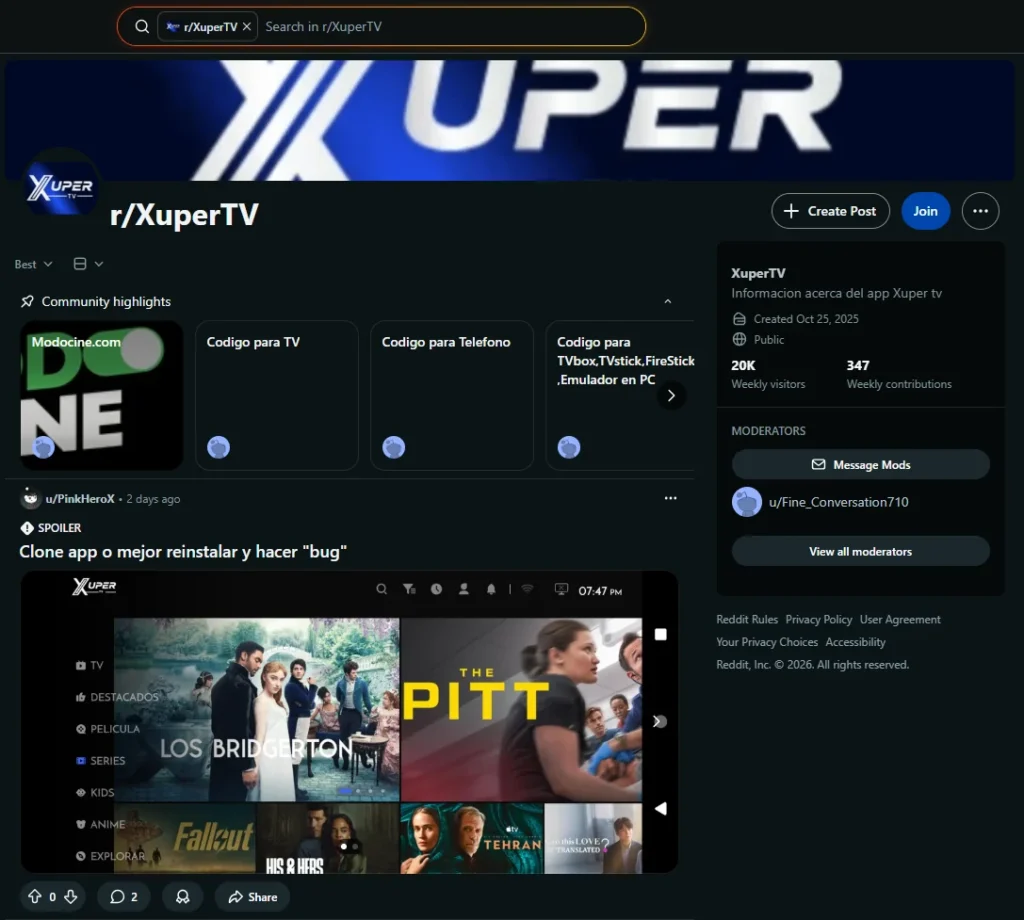Screen dimensions: 1024x920
Task: Open post options three-dot menu
Action: (x=671, y=498)
